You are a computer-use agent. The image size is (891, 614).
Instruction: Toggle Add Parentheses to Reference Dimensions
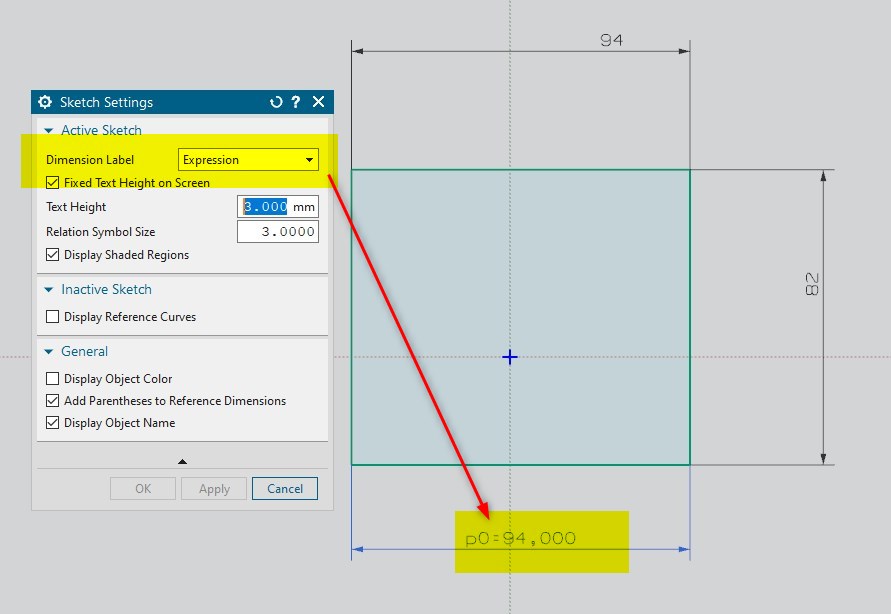52,400
